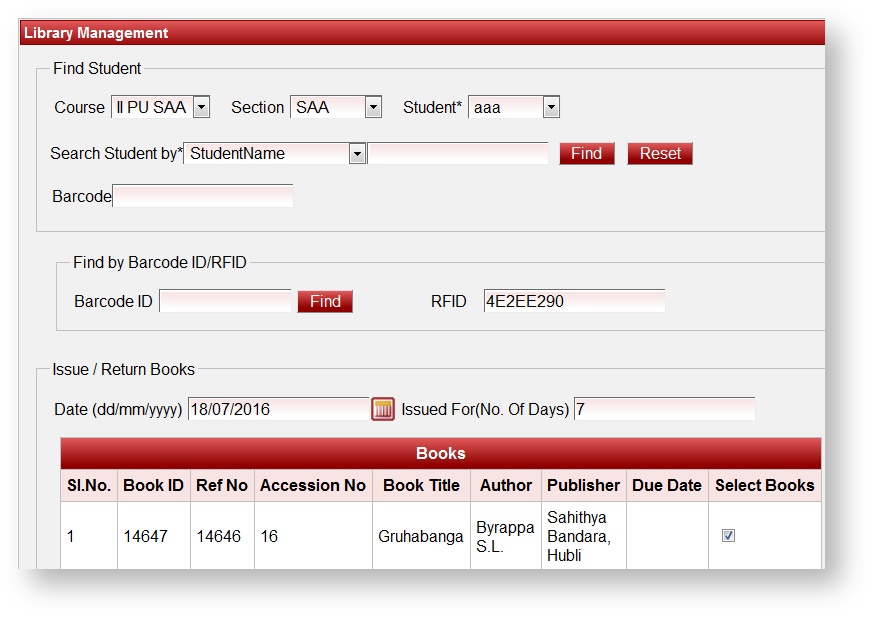Screen dimensions: 873x617
Task: Focus the student search text field
Action: click(458, 154)
